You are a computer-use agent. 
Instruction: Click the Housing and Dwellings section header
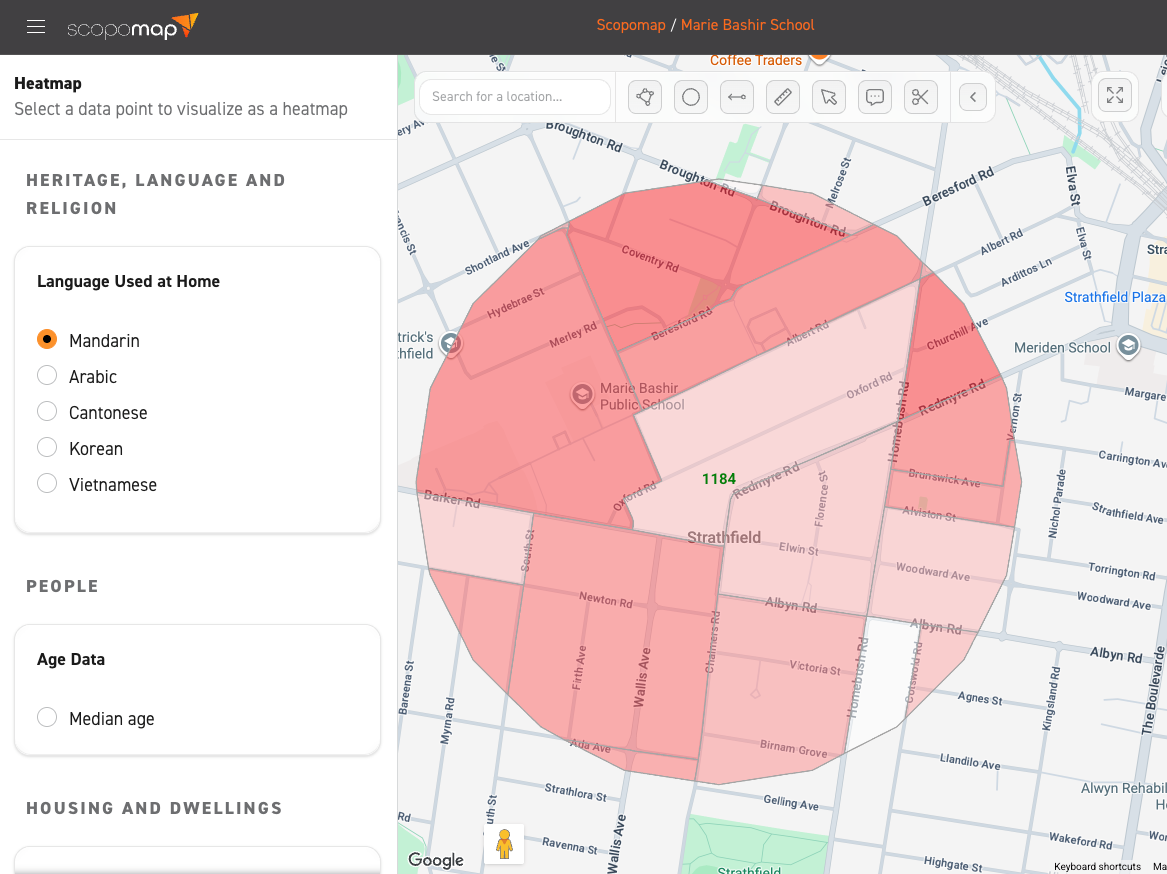pos(155,808)
